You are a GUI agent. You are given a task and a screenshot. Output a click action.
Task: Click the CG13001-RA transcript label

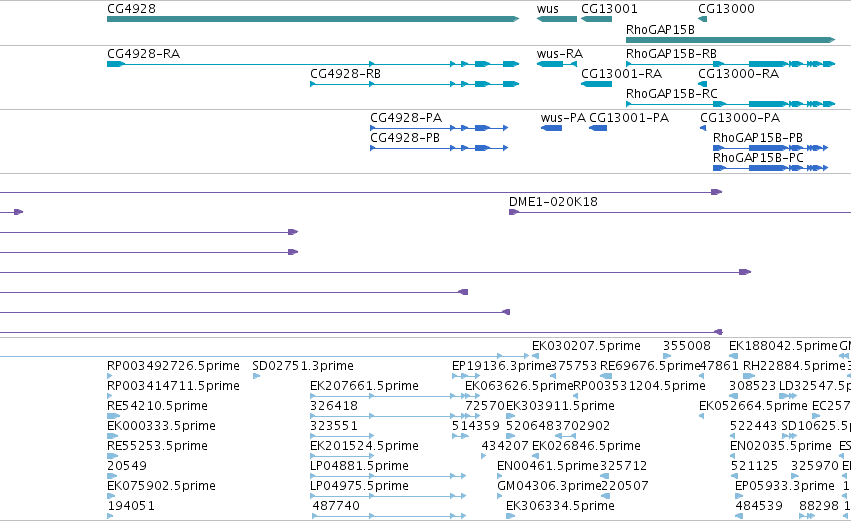(x=621, y=74)
